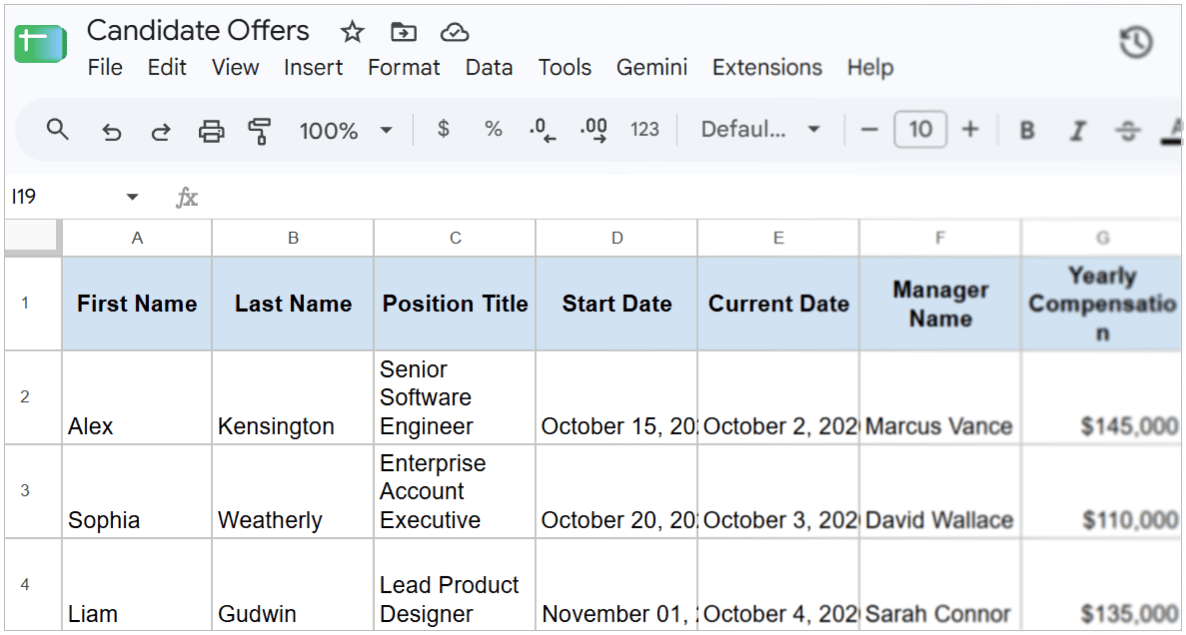Open the File menu
The width and height of the screenshot is (1186, 635).
[x=105, y=67]
